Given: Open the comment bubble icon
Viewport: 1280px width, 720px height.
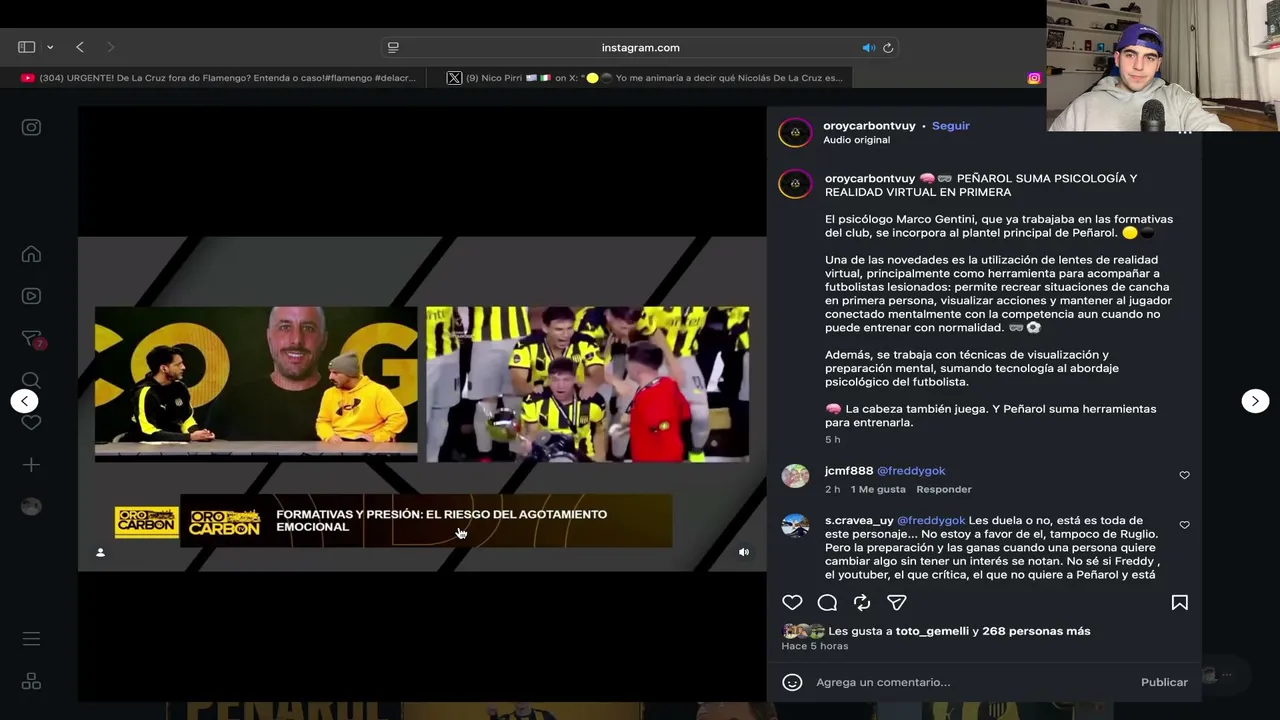Looking at the screenshot, I should click(827, 602).
